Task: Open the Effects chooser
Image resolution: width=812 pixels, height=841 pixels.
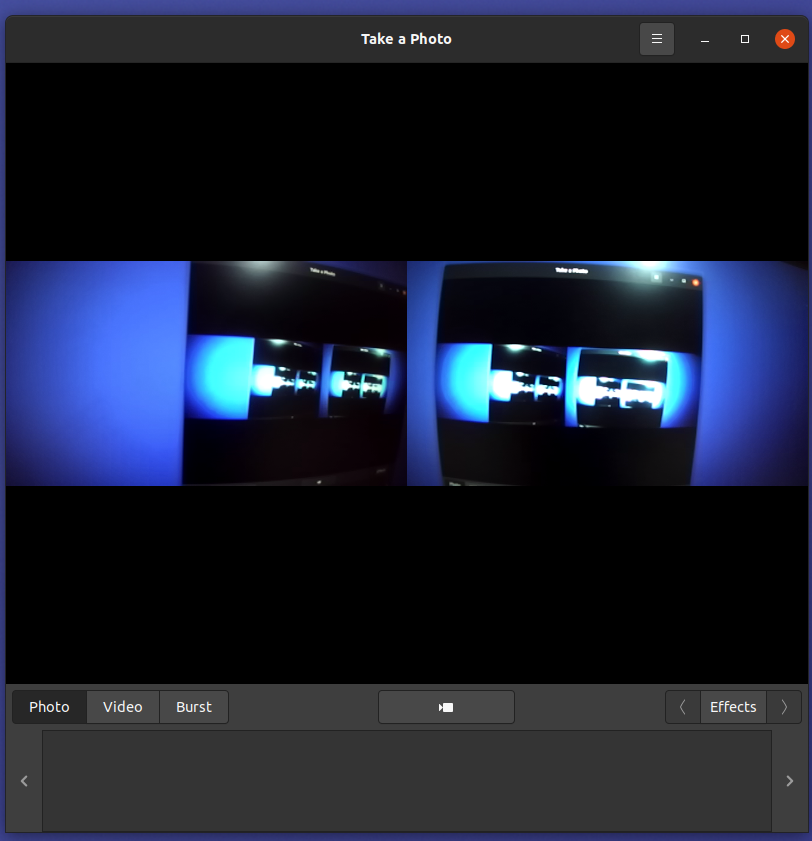Action: pyautogui.click(x=733, y=707)
